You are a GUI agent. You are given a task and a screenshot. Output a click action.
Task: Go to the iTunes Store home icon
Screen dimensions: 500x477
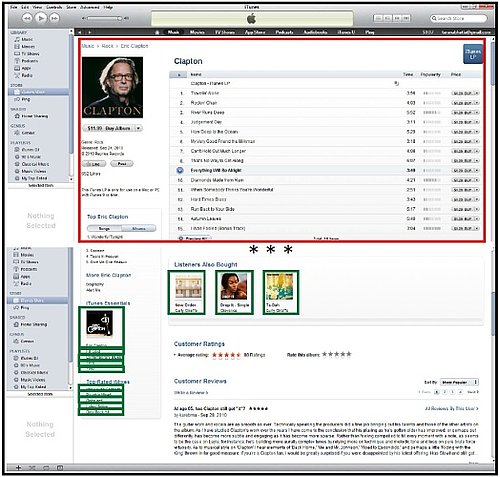[x=157, y=32]
